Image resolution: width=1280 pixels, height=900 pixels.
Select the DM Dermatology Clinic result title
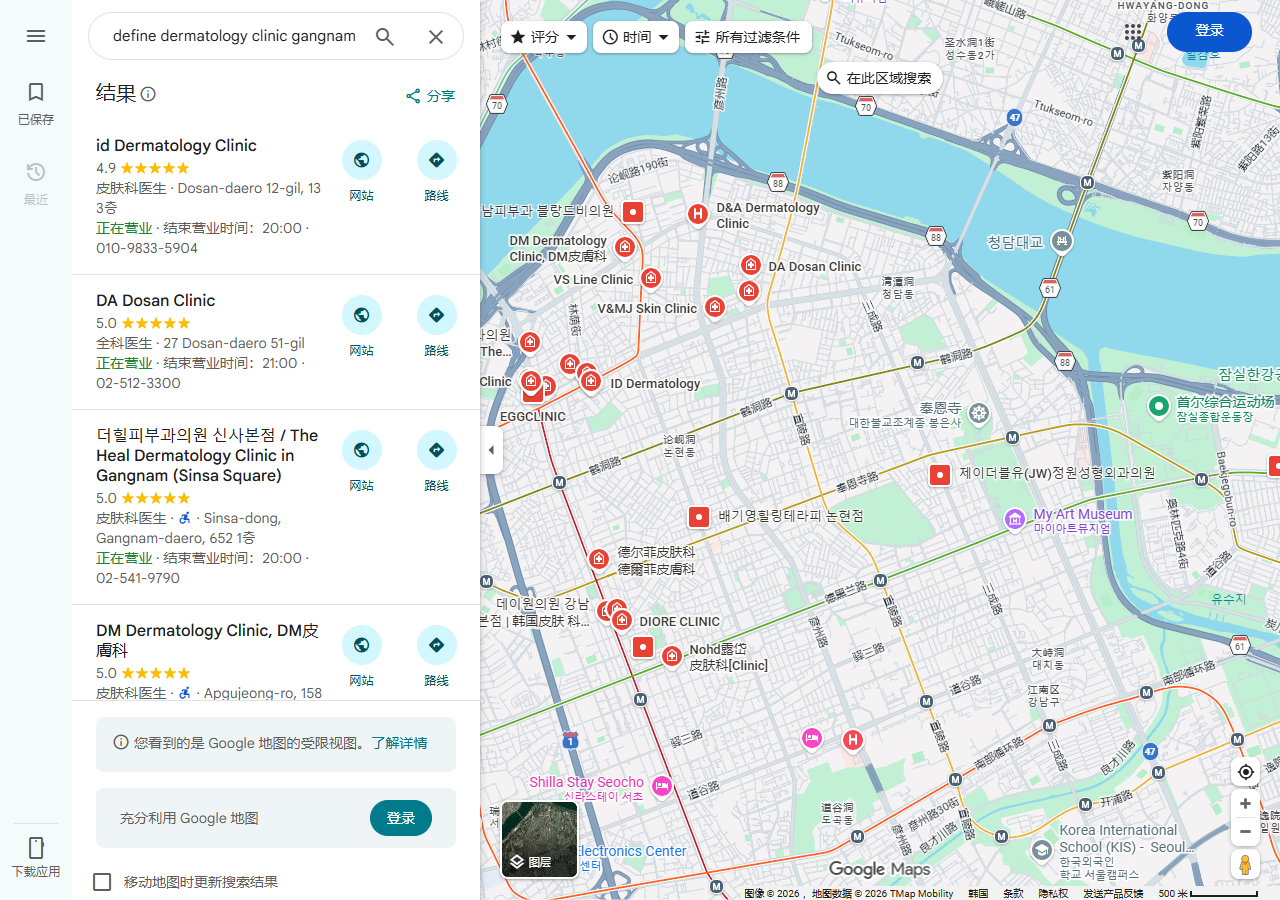pyautogui.click(x=207, y=640)
